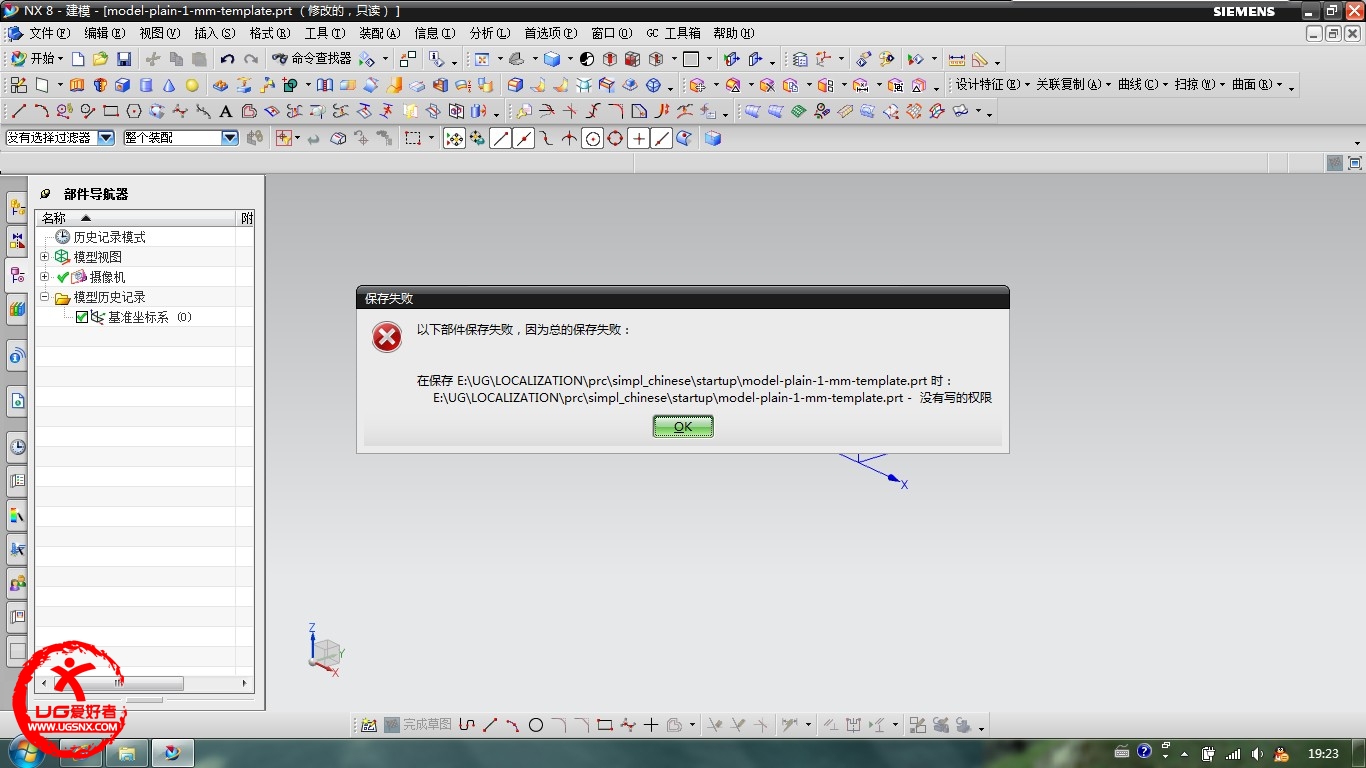This screenshot has height=768, width=1366.
Task: Expand the 摄像机 tree node
Action: 44,277
